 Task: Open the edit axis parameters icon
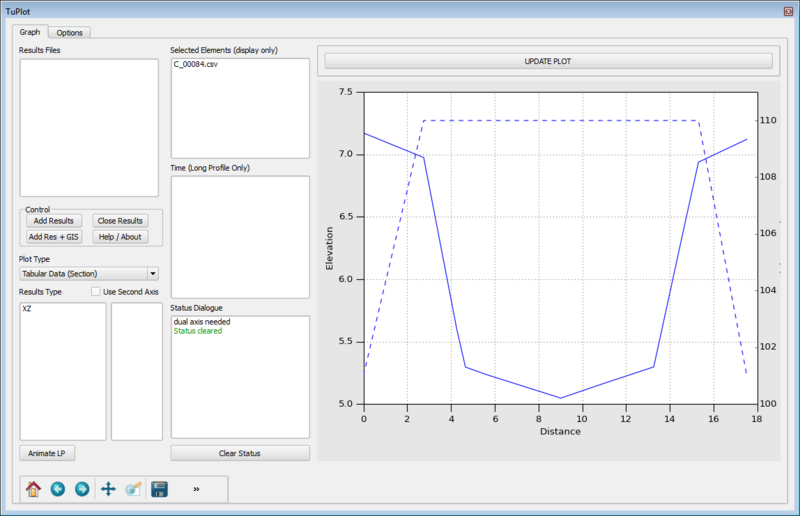click(x=133, y=489)
